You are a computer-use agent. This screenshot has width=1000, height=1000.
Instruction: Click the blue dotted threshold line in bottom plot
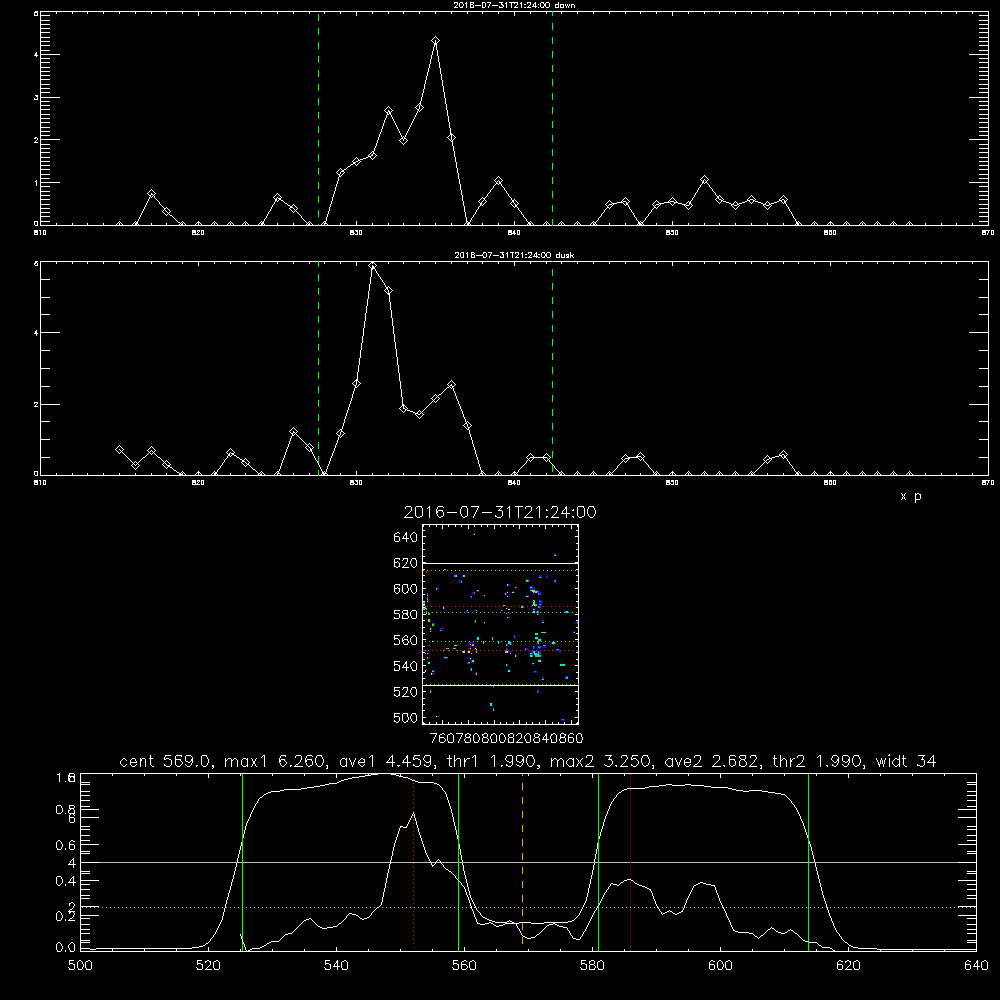coord(528,907)
